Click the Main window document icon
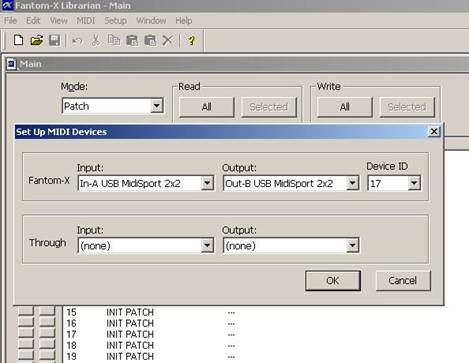The image size is (469, 363). tap(11, 64)
